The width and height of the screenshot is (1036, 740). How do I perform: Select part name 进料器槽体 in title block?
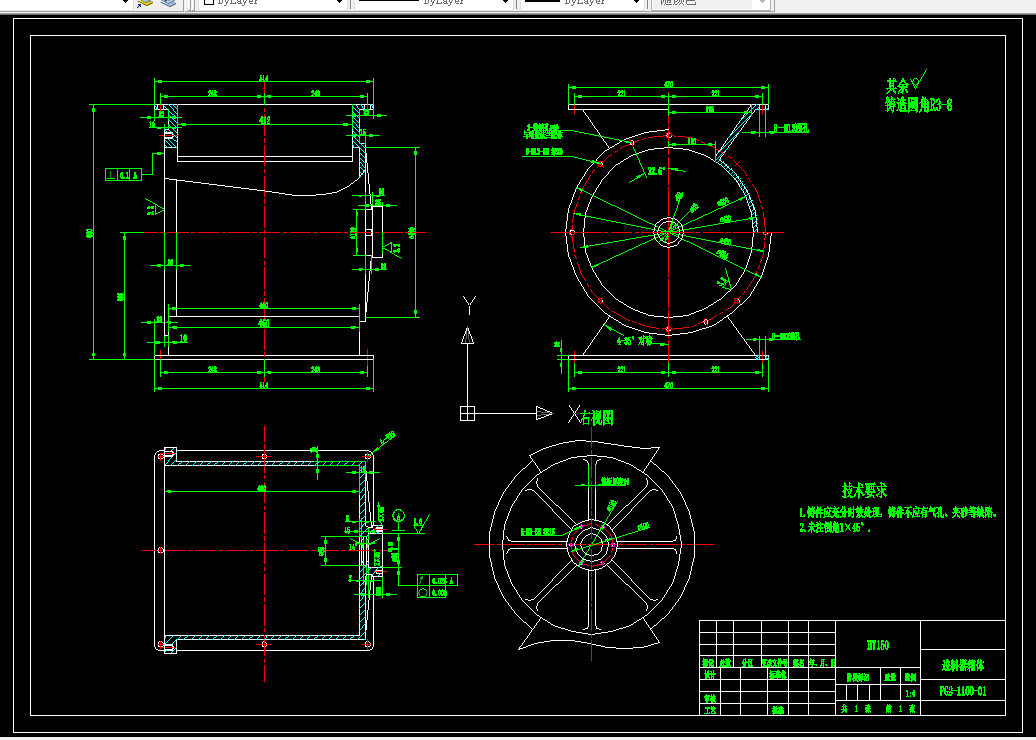[x=963, y=665]
